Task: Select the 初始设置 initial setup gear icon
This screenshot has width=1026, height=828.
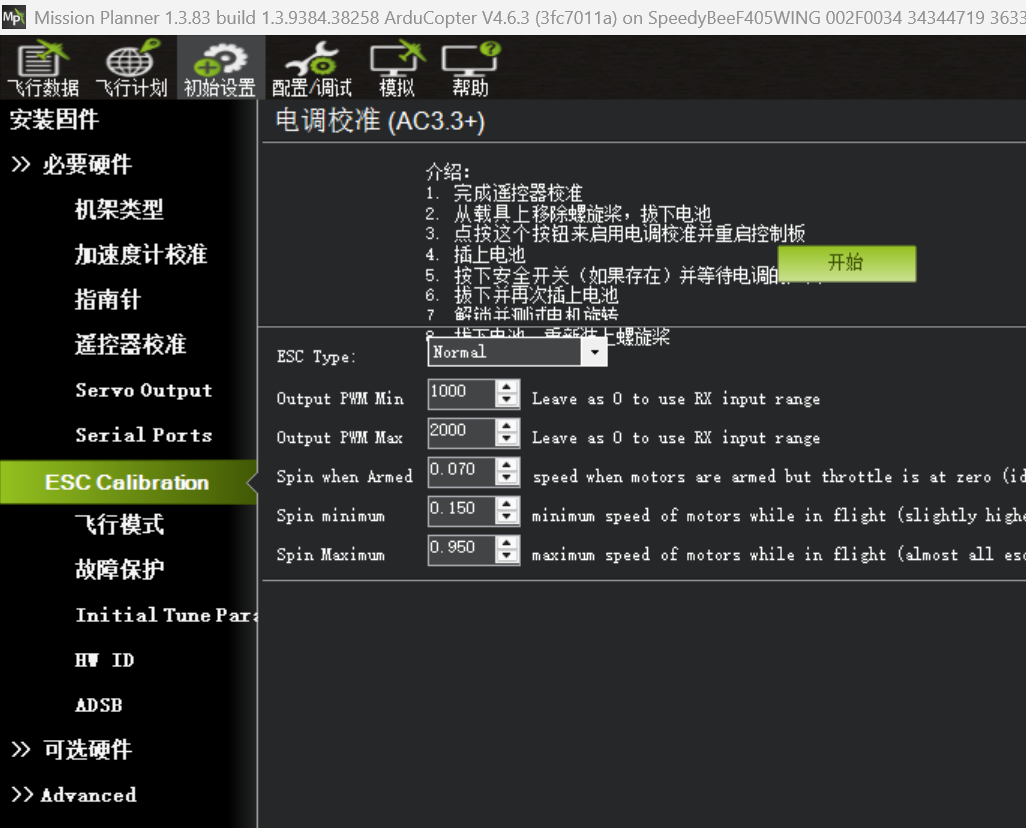Action: 220,68
